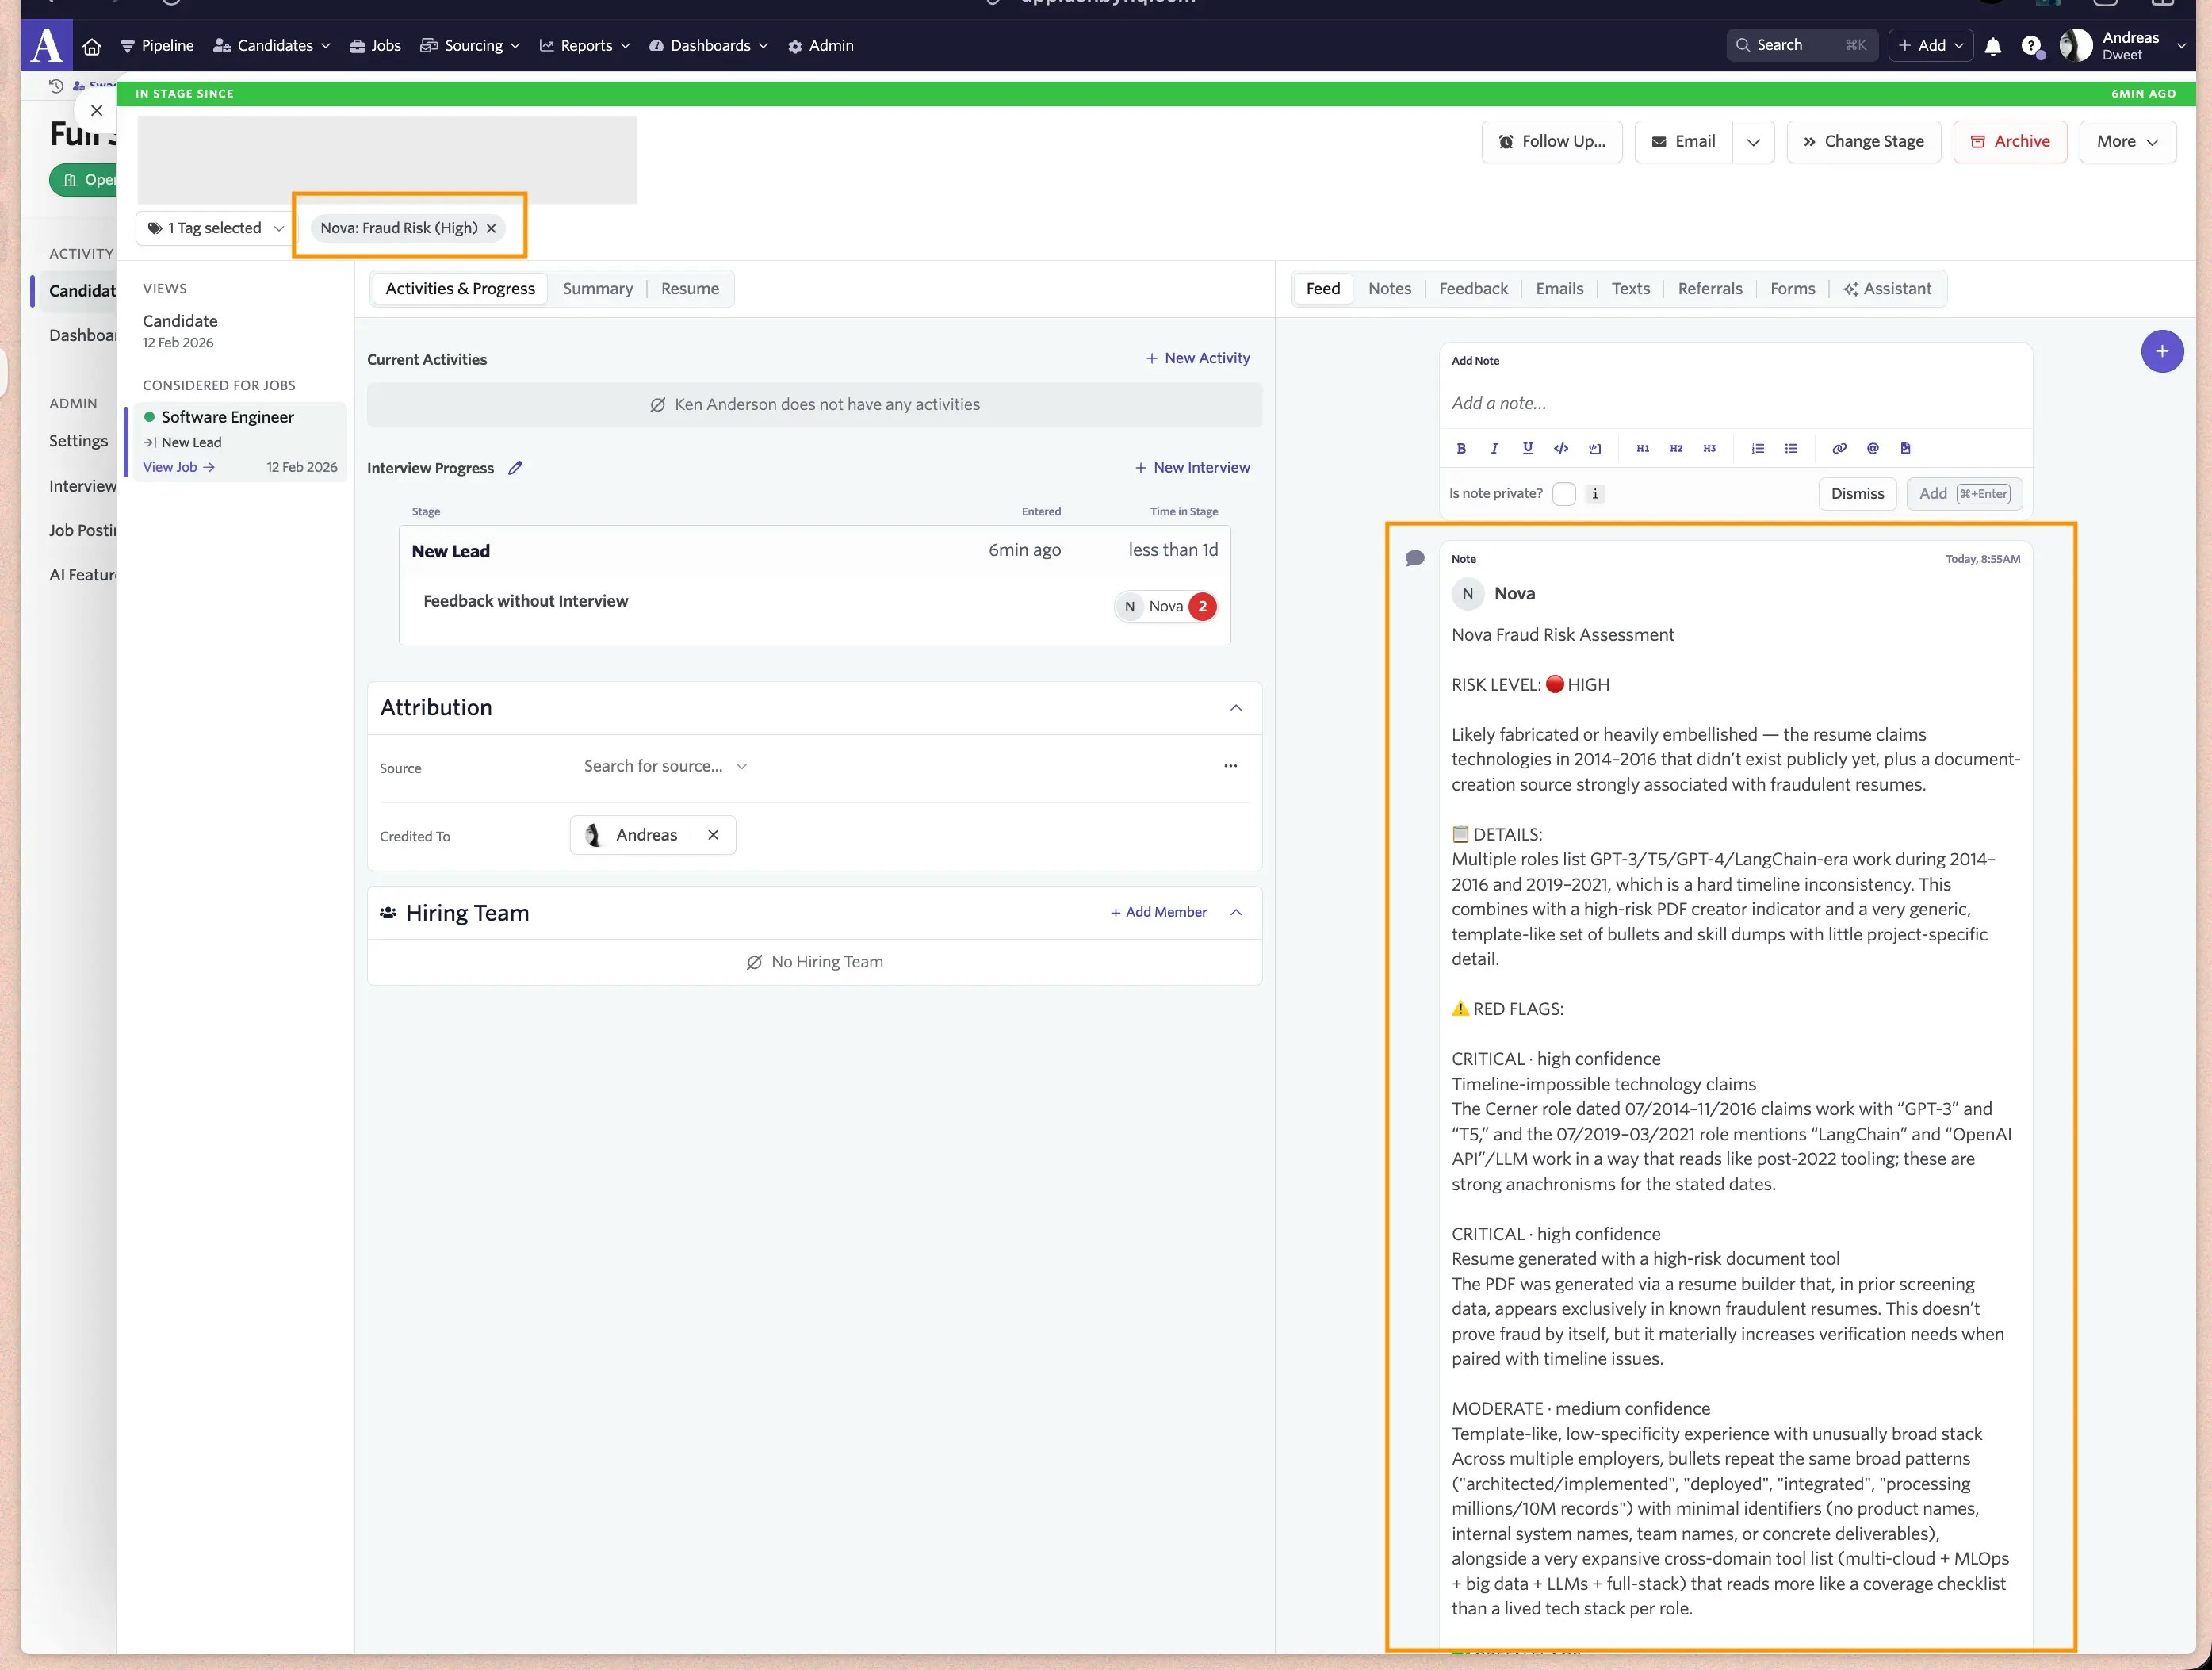
Task: Click the Change Stage button
Action: (x=1863, y=142)
